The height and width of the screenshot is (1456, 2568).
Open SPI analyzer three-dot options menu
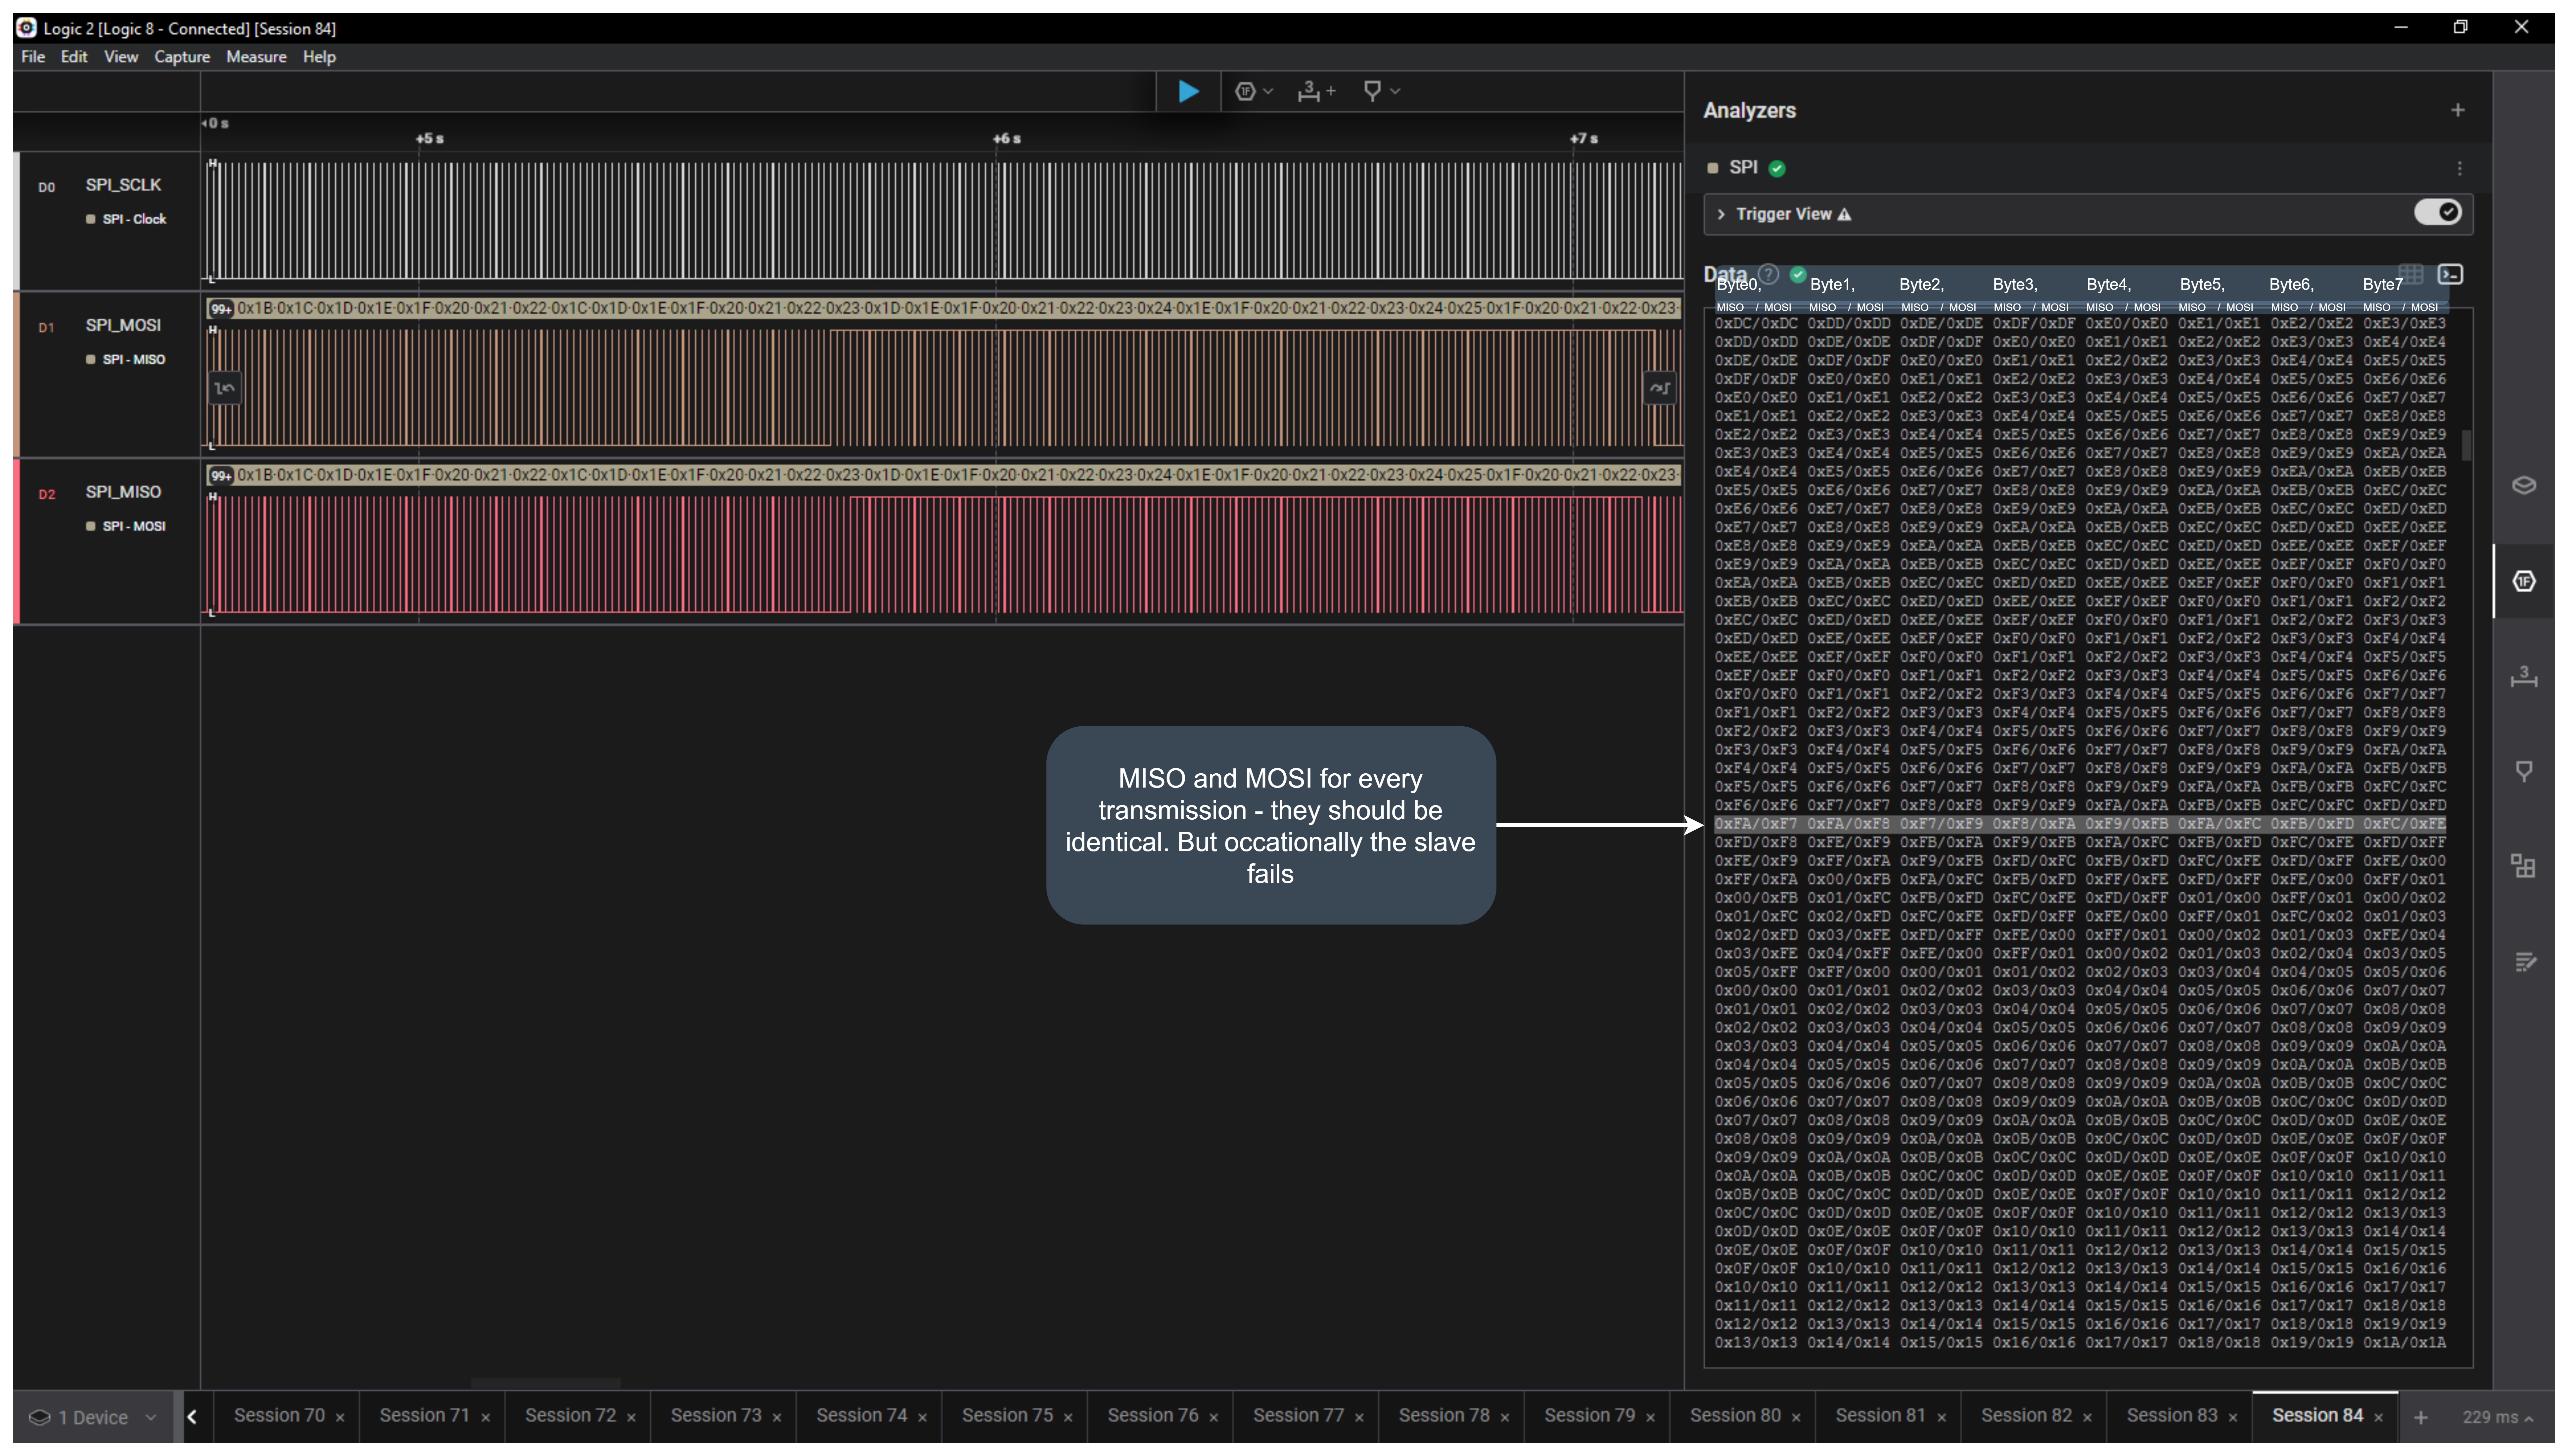[2459, 168]
